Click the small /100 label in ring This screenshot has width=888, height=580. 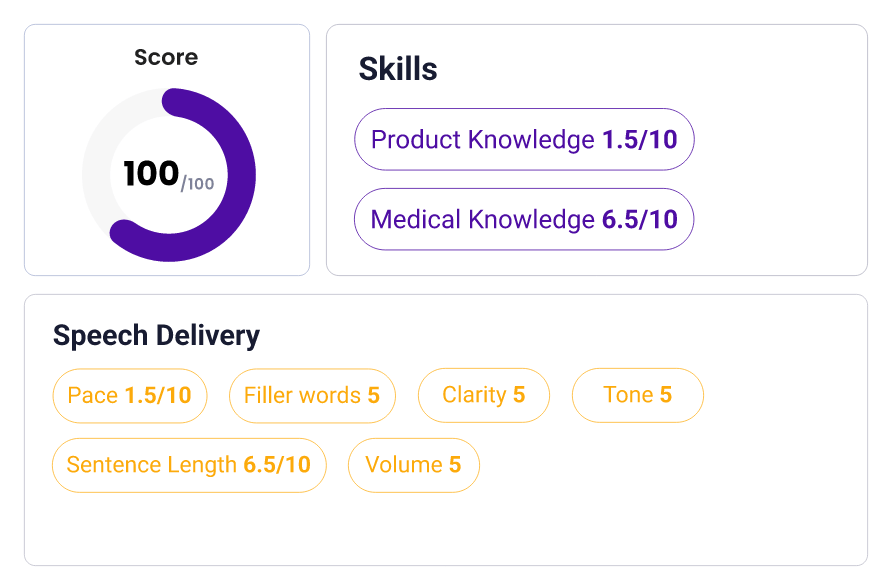(197, 183)
